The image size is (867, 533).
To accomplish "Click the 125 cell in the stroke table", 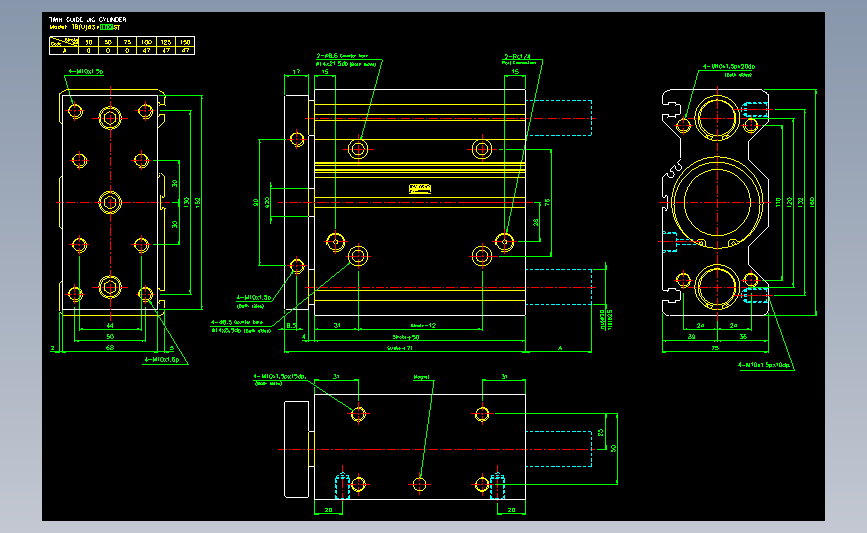I will coord(165,42).
